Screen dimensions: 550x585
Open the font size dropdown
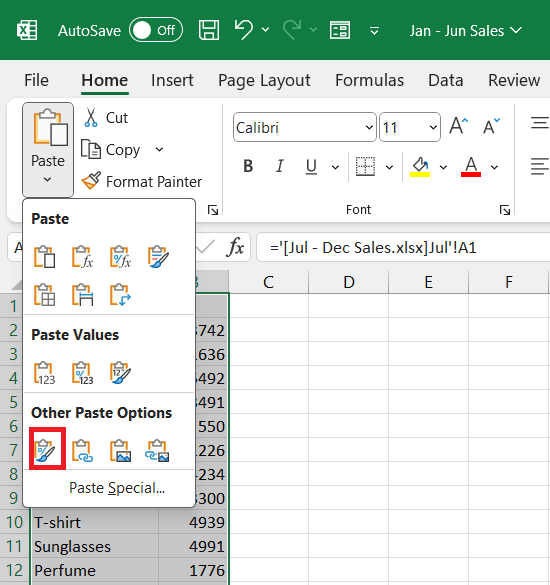[433, 128]
